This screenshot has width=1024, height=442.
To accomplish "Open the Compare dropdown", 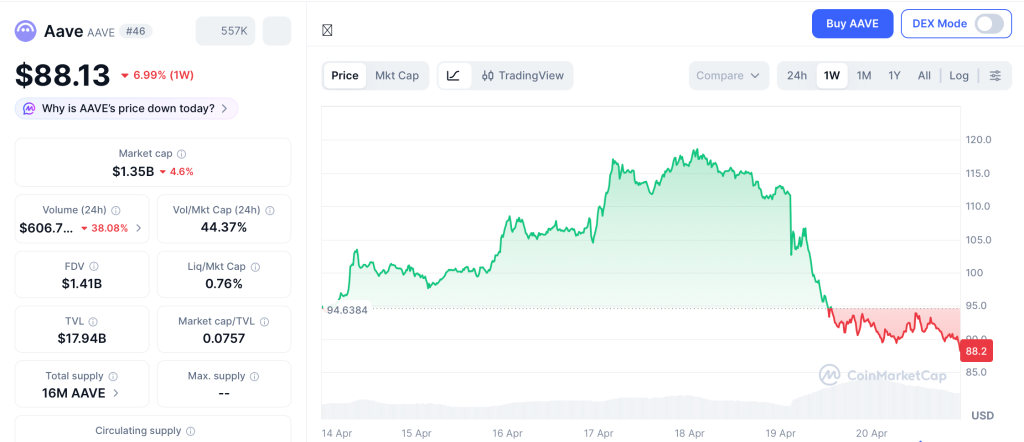I will click(729, 76).
